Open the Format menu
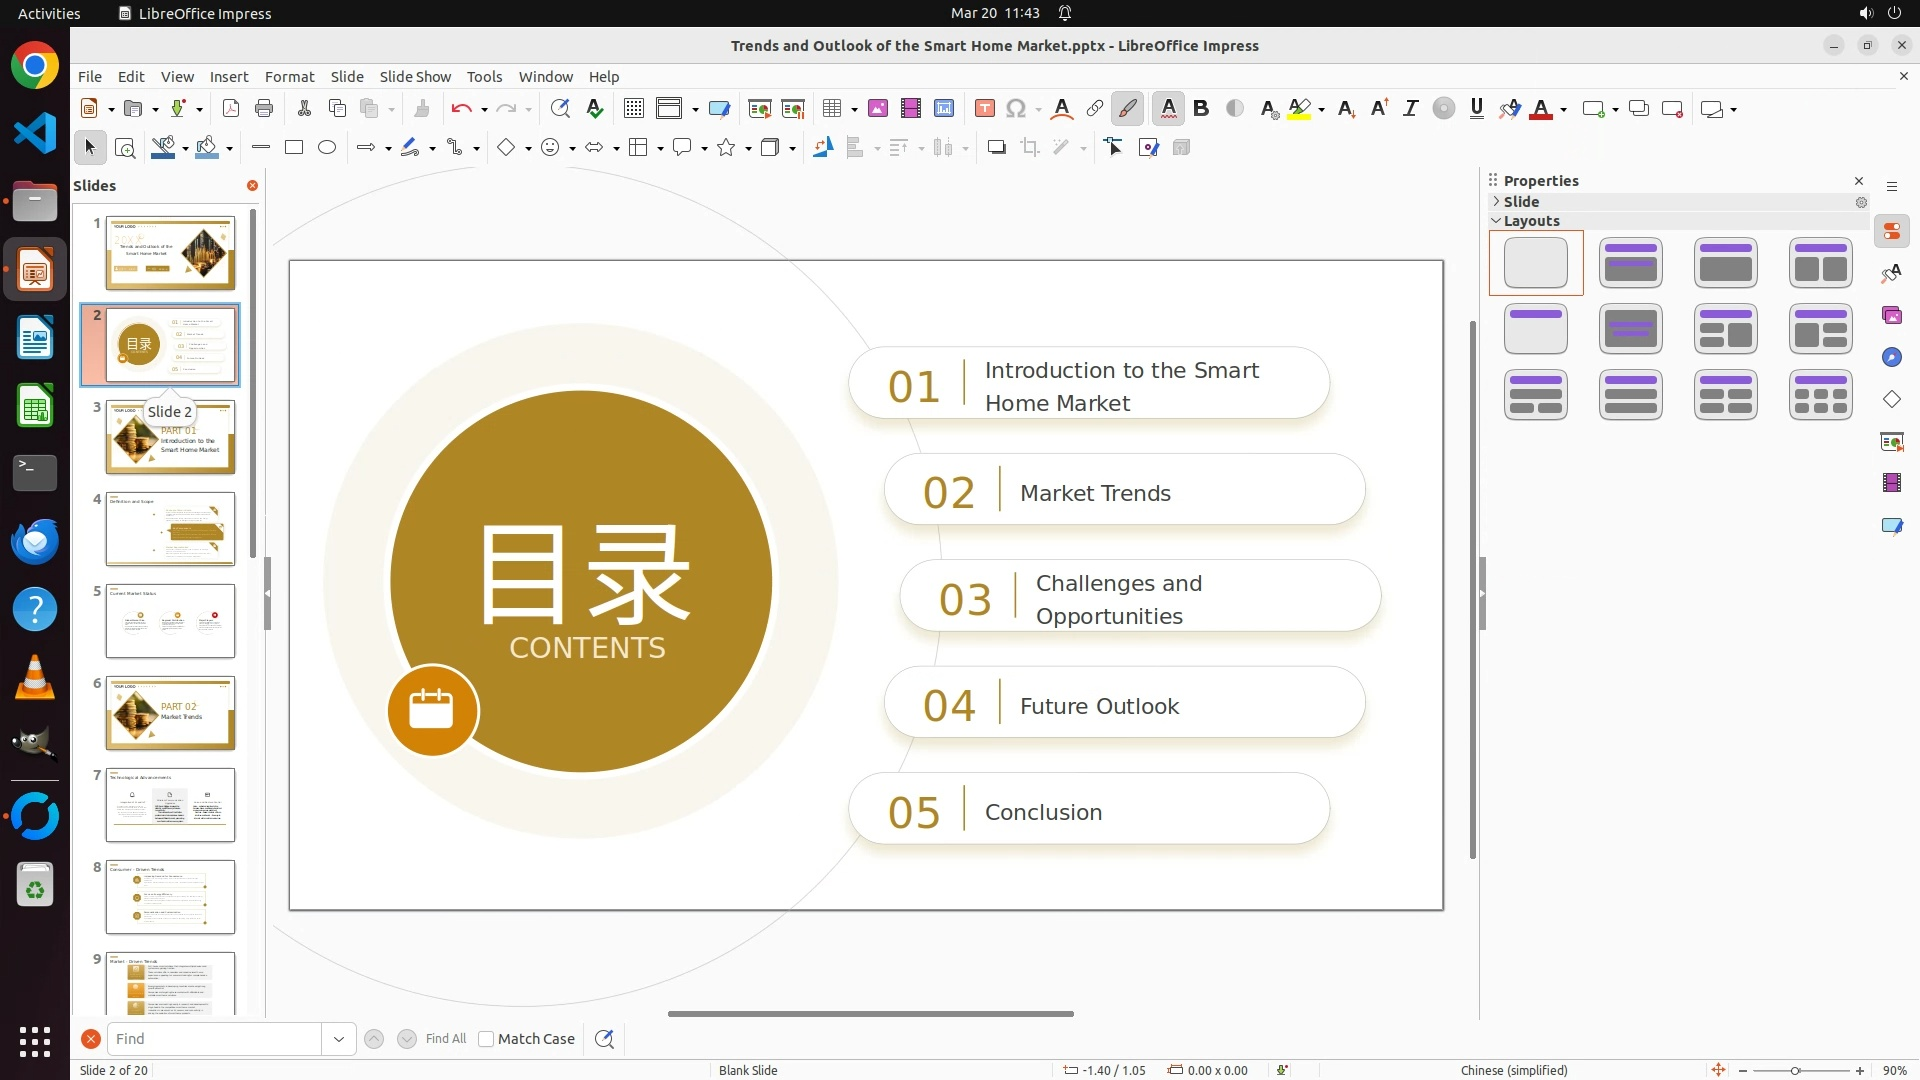This screenshot has width=1920, height=1080. click(x=289, y=77)
